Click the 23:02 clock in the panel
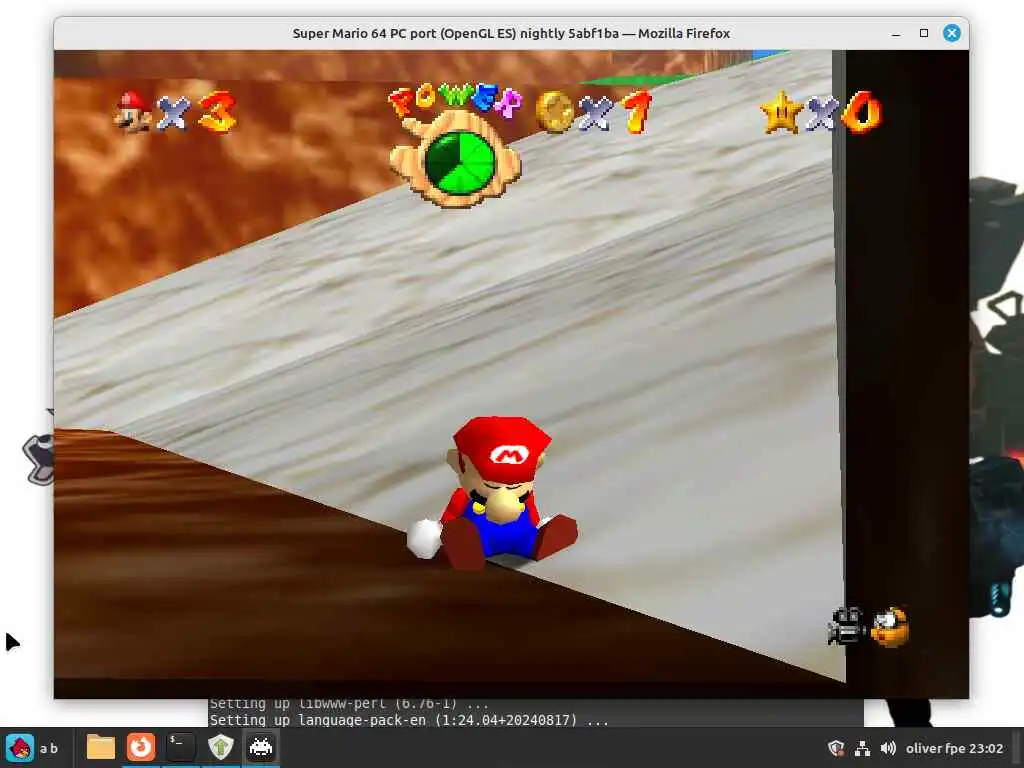 (x=986, y=748)
